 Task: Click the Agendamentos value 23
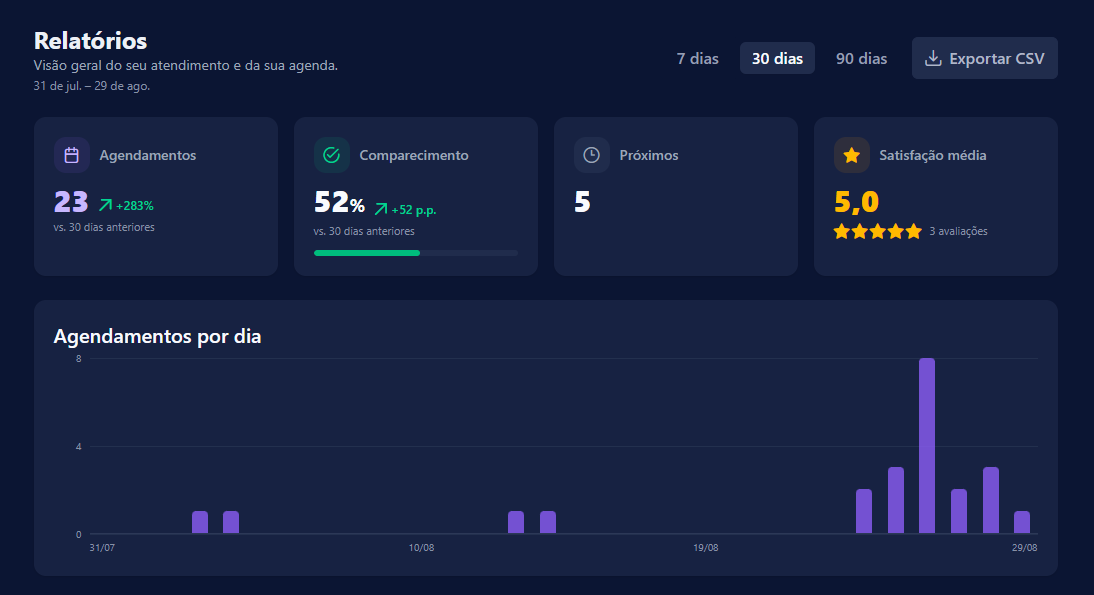coord(71,202)
